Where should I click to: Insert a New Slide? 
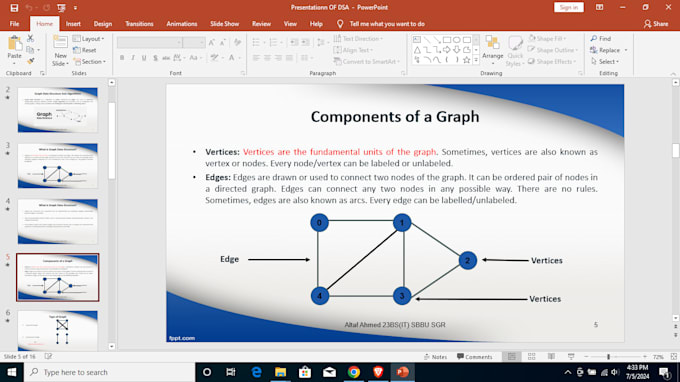point(60,51)
